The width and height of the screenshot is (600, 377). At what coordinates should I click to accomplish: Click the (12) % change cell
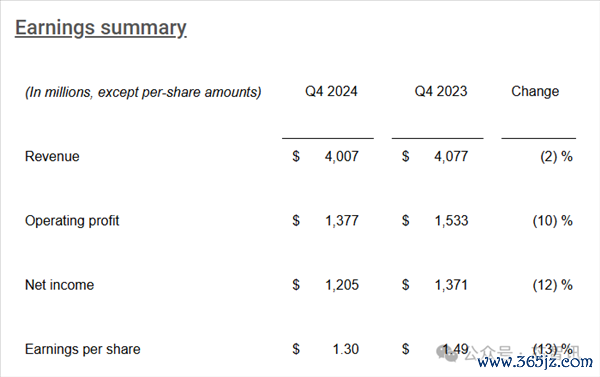click(x=553, y=285)
